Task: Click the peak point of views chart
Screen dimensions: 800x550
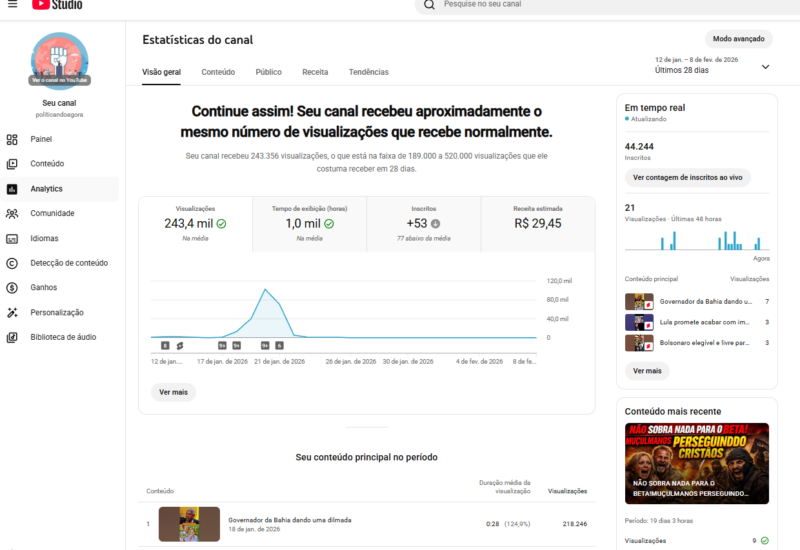Action: [265, 290]
